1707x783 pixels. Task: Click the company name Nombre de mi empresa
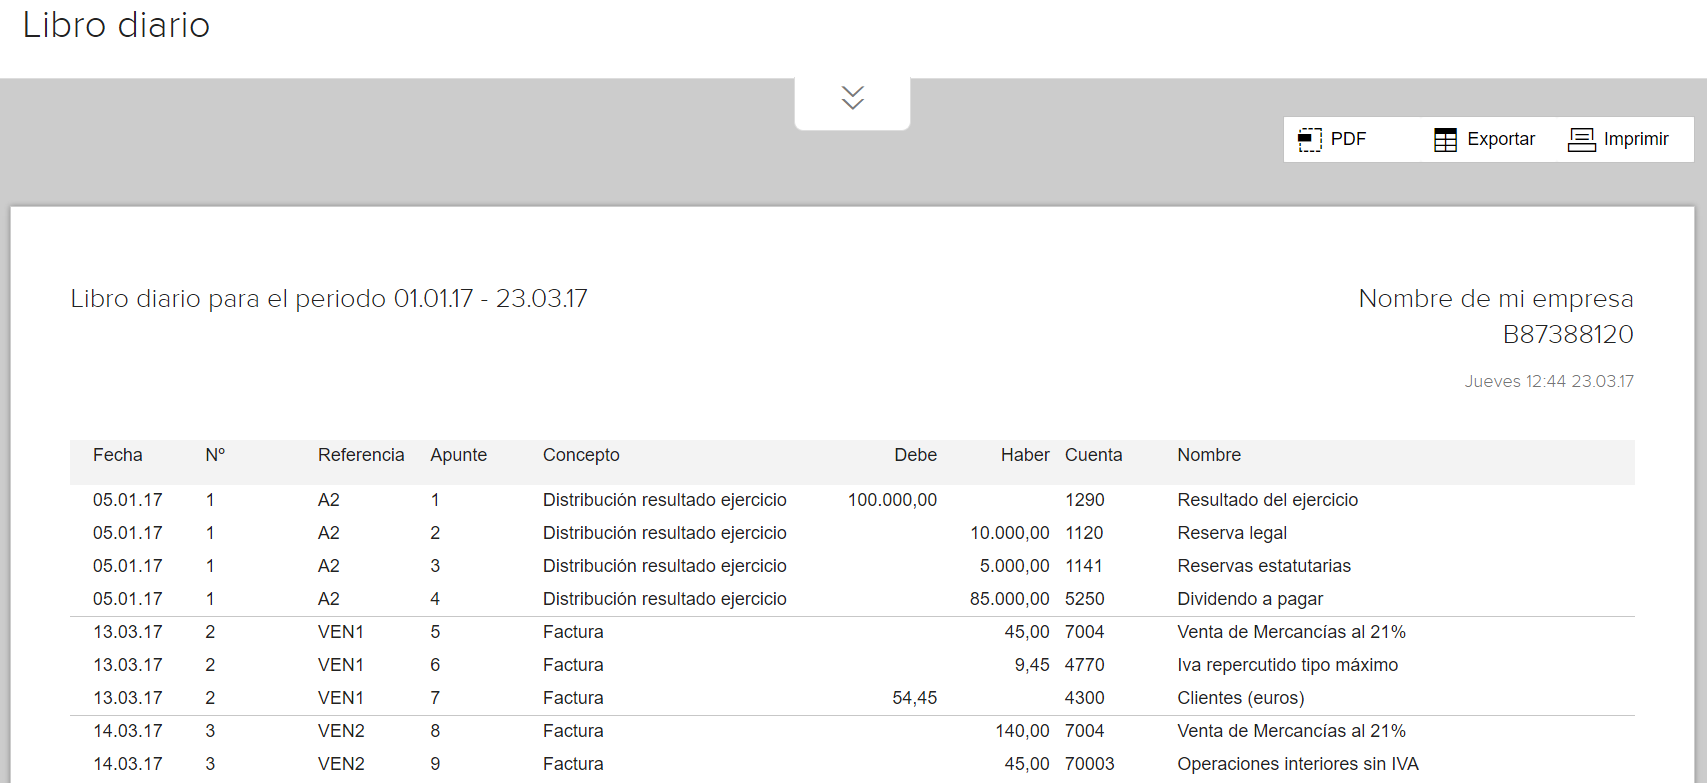click(x=1496, y=299)
